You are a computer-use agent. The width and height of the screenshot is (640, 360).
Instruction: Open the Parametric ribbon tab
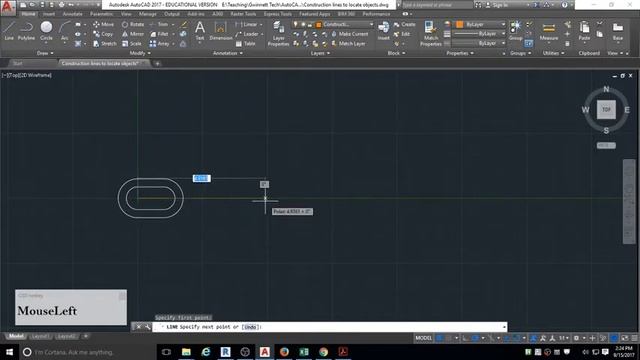(101, 14)
